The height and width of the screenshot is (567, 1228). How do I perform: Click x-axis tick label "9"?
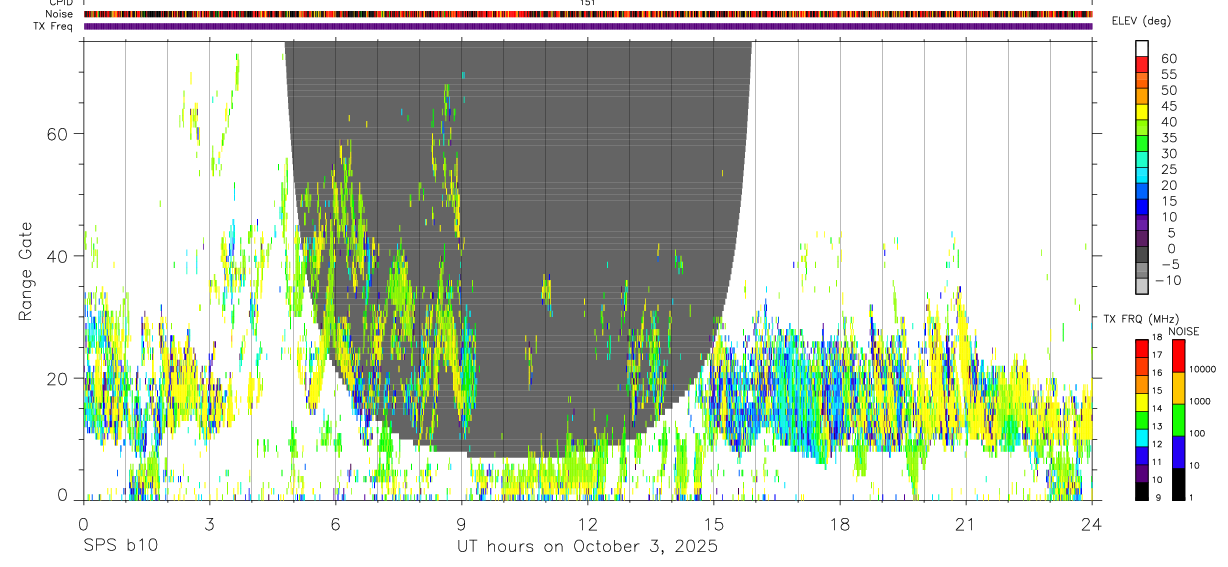point(462,523)
